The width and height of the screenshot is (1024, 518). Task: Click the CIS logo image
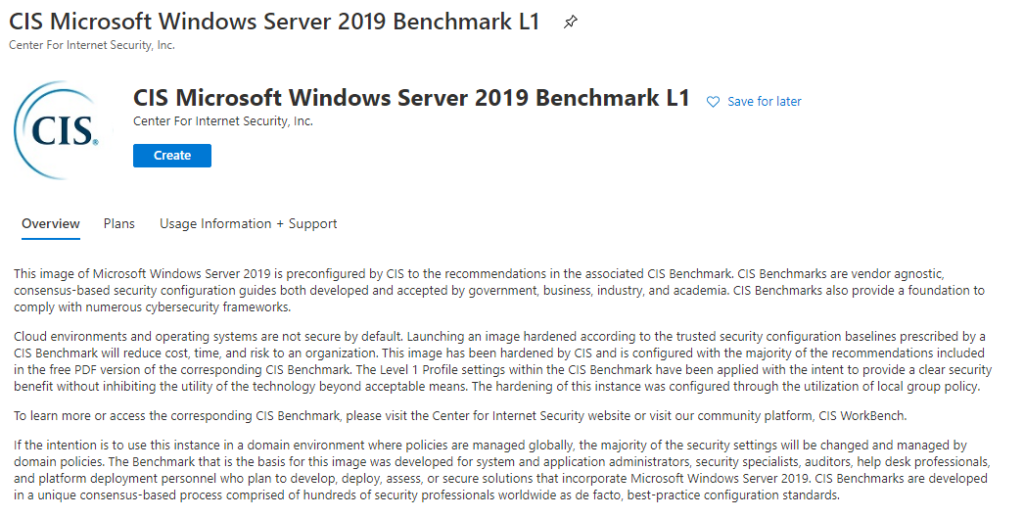click(x=61, y=131)
